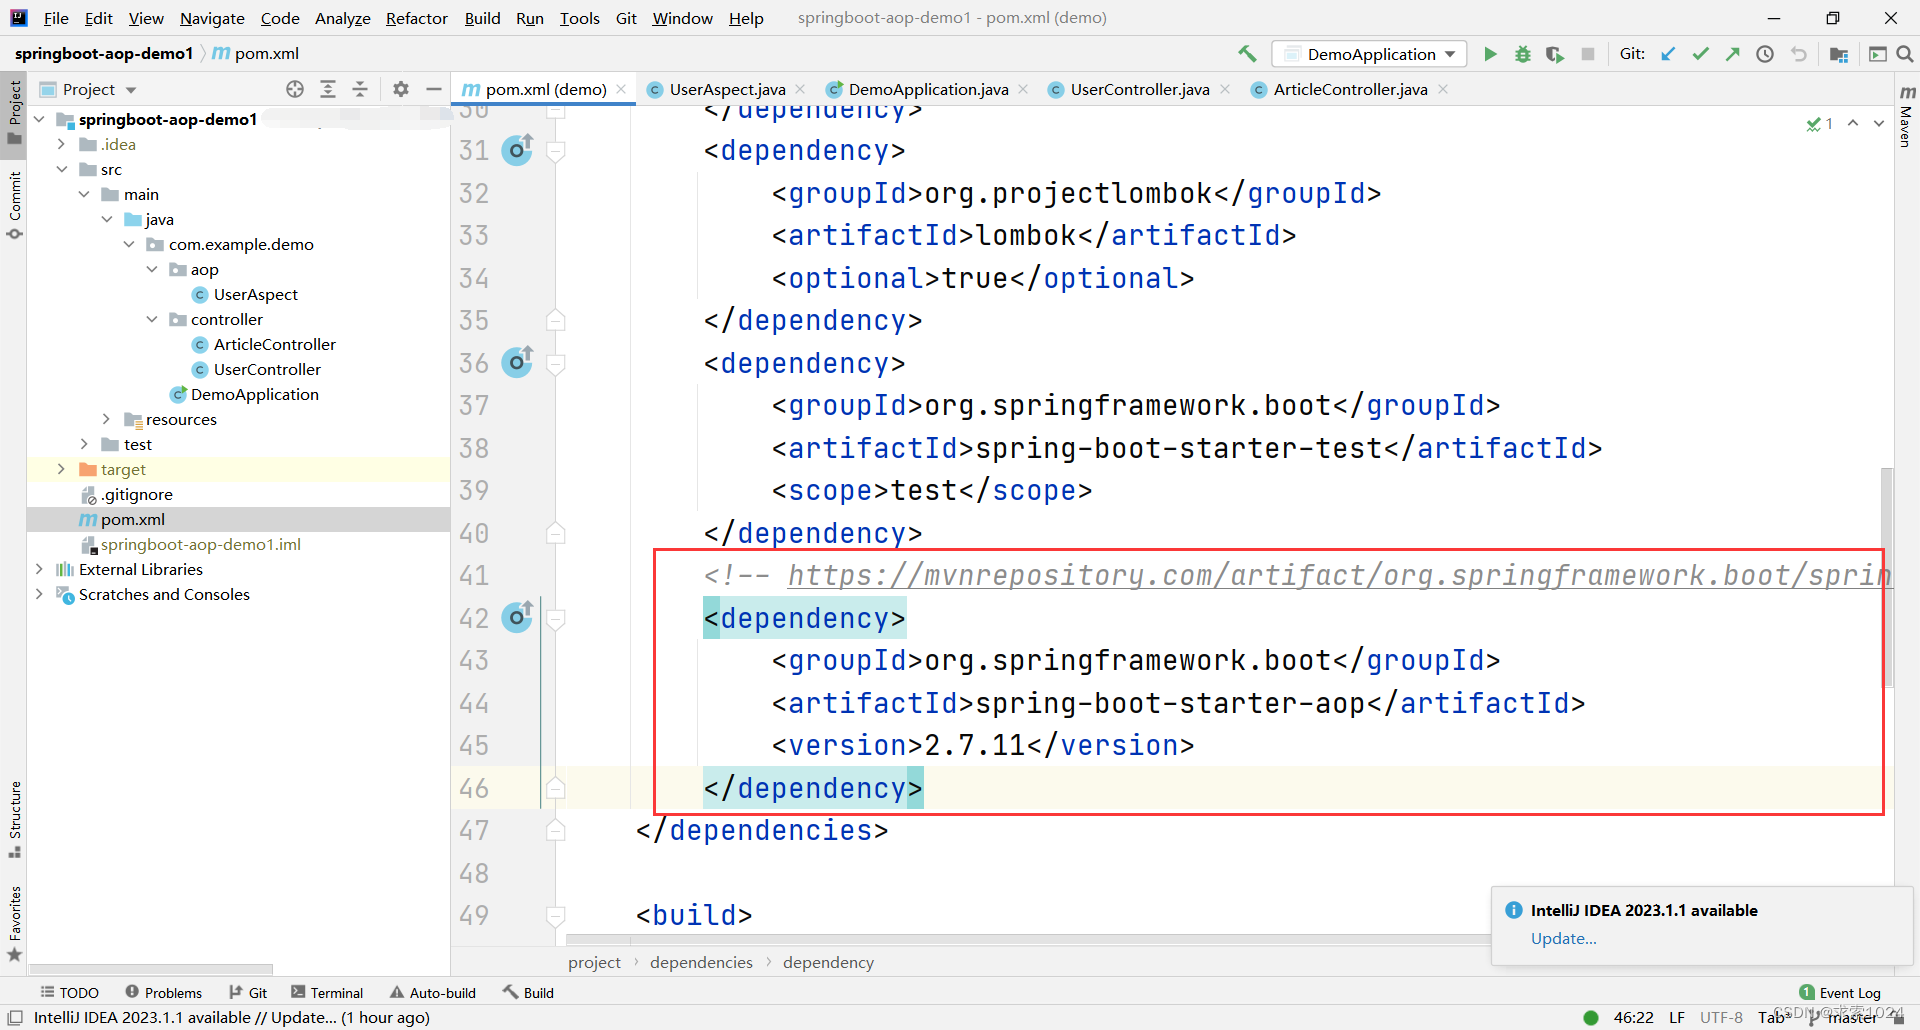Image resolution: width=1920 pixels, height=1030 pixels.
Task: Switch to UserAspect.java tab
Action: (727, 89)
